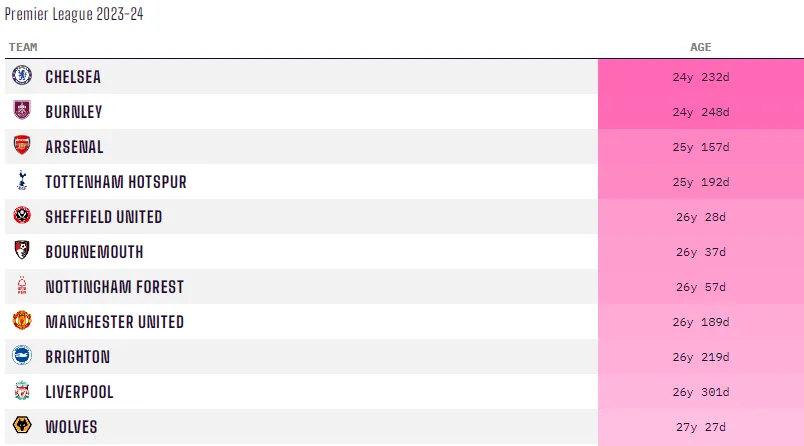Click the Burnley club crest icon
Image resolution: width=804 pixels, height=446 pixels.
pyautogui.click(x=22, y=111)
